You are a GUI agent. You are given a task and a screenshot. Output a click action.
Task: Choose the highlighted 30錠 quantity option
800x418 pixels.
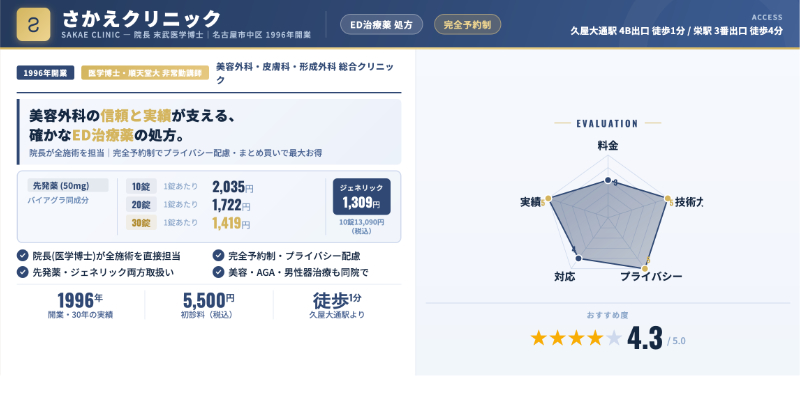point(138,222)
